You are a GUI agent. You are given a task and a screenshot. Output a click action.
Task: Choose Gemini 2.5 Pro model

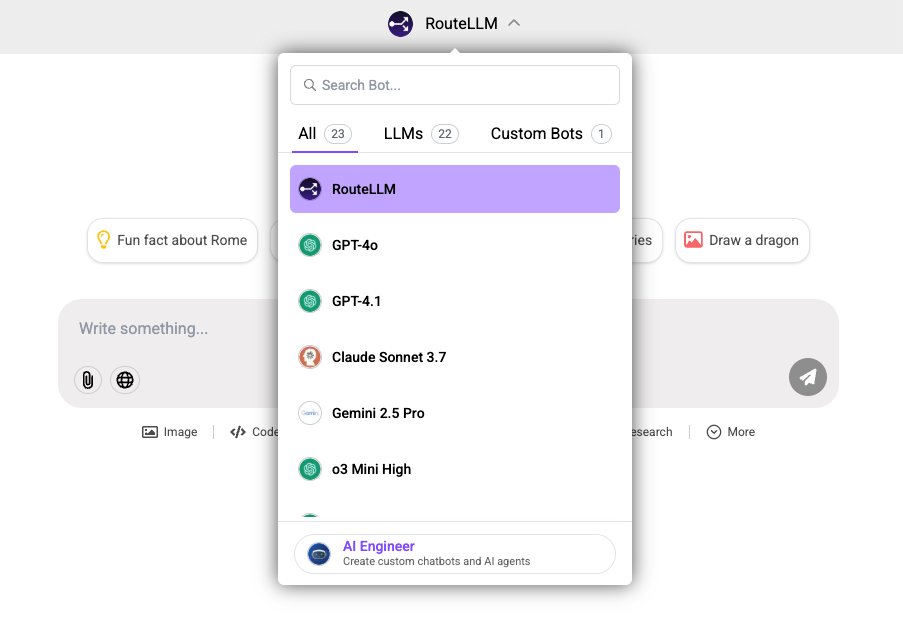pyautogui.click(x=455, y=413)
